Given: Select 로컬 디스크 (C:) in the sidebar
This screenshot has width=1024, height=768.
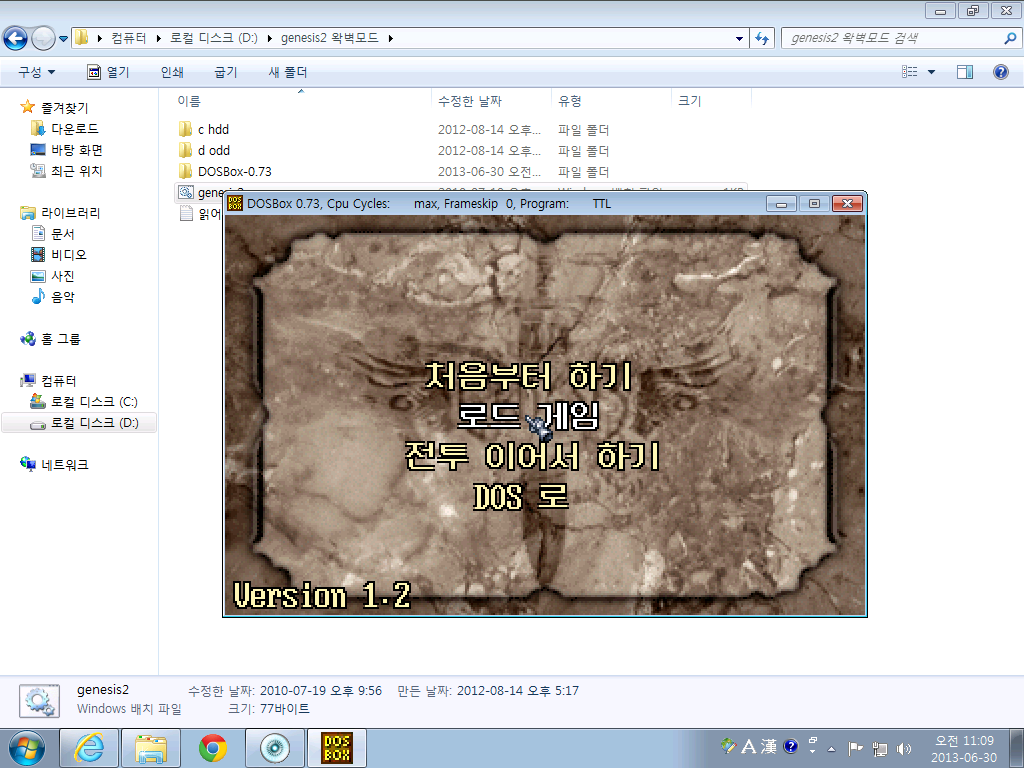Looking at the screenshot, I should pos(94,402).
